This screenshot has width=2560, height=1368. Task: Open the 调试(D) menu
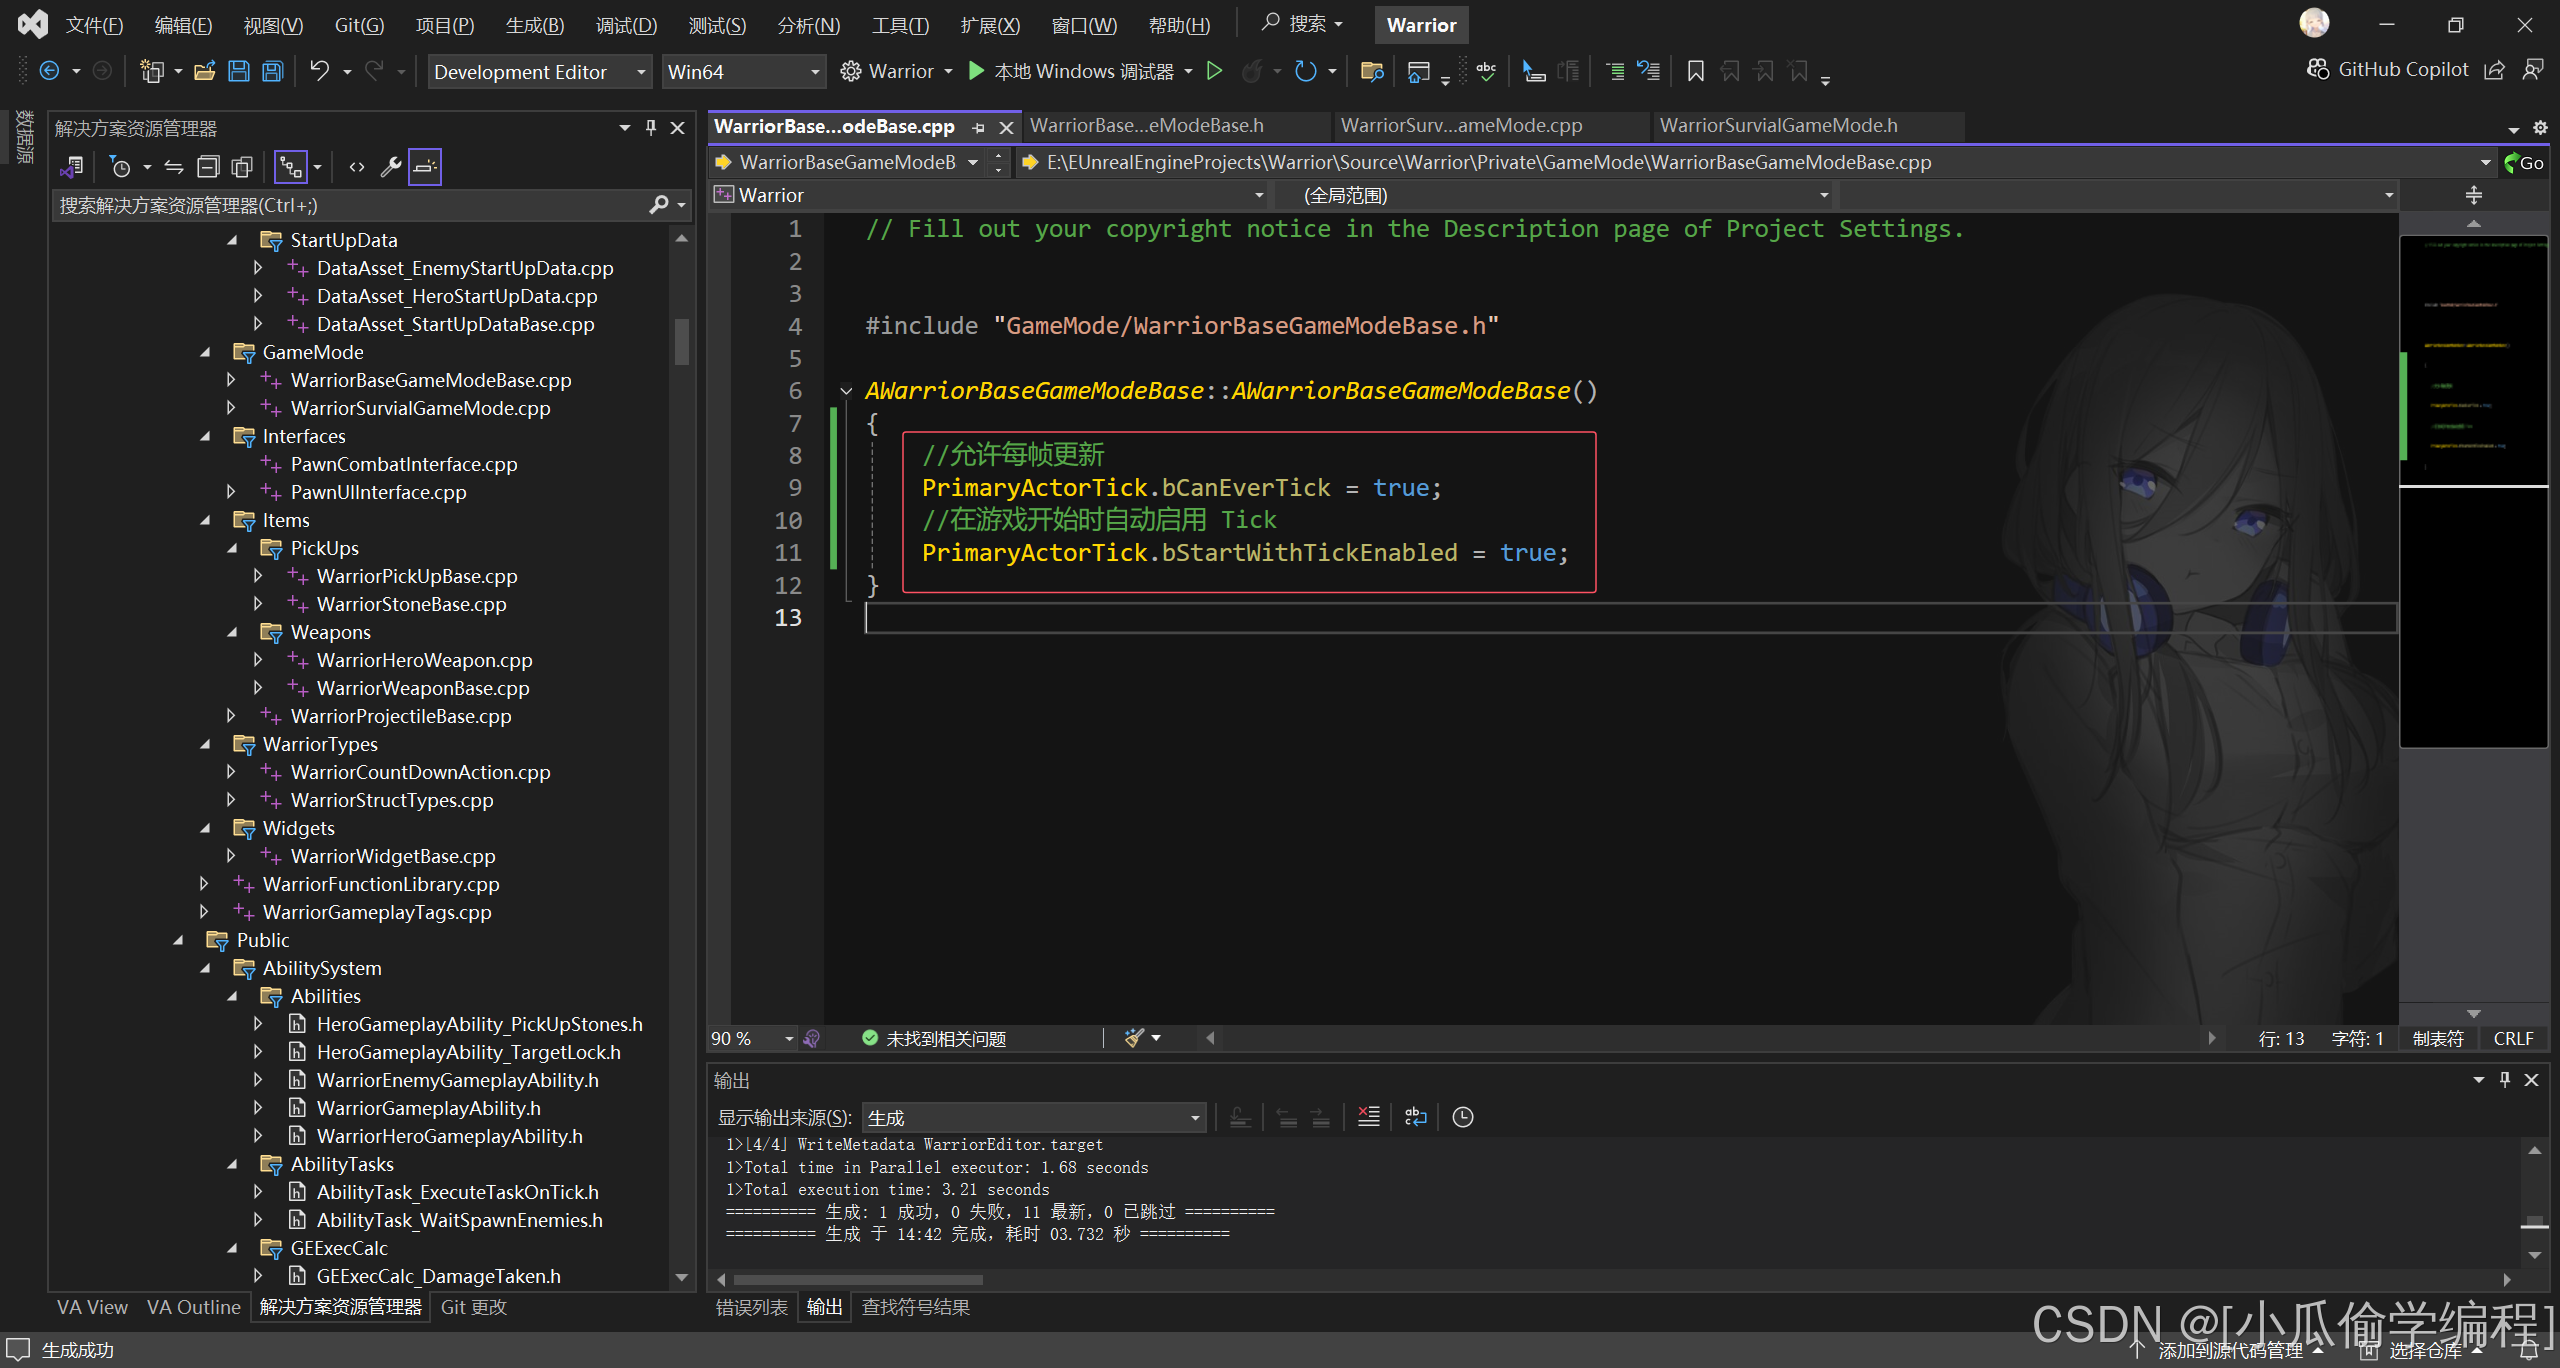pyautogui.click(x=626, y=25)
